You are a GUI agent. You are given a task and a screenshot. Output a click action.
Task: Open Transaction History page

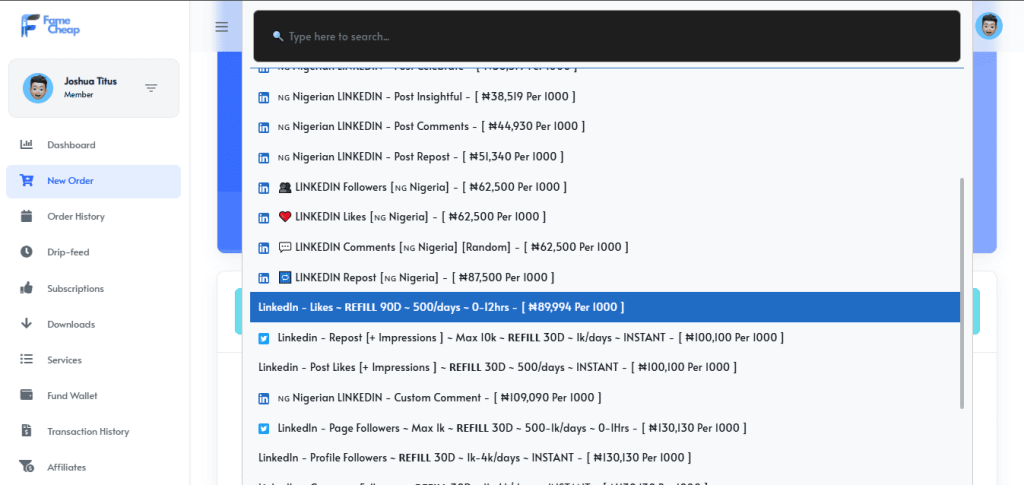(93, 431)
